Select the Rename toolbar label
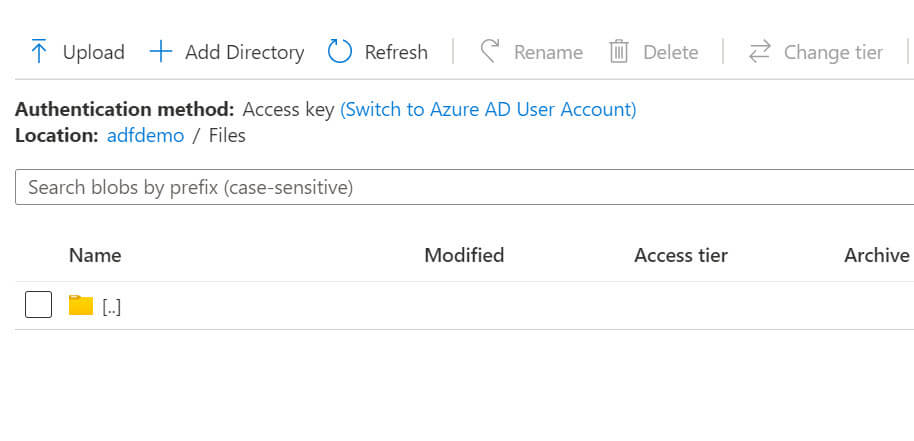 (548, 52)
